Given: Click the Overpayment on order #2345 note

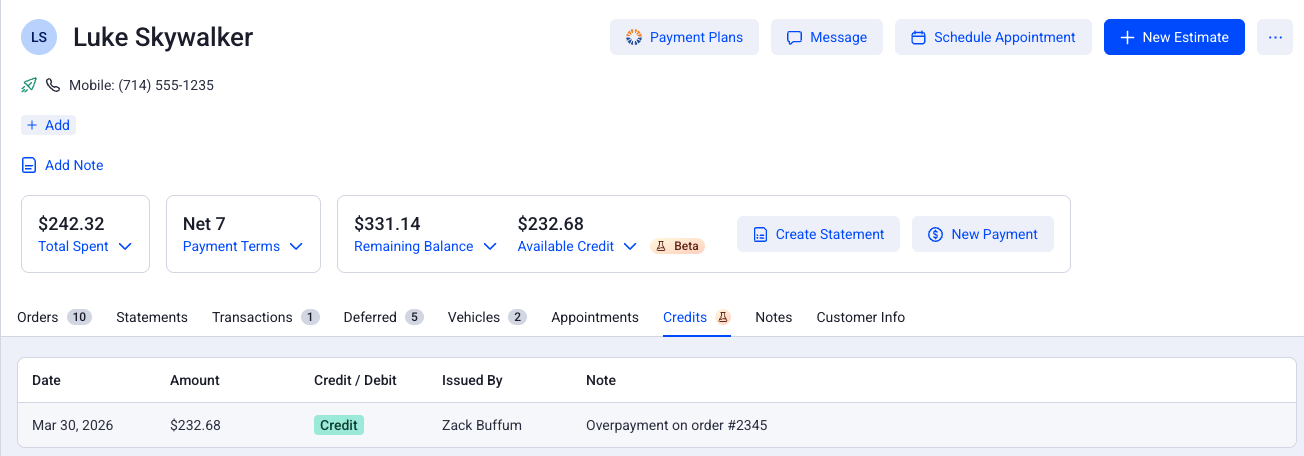Looking at the screenshot, I should (677, 425).
